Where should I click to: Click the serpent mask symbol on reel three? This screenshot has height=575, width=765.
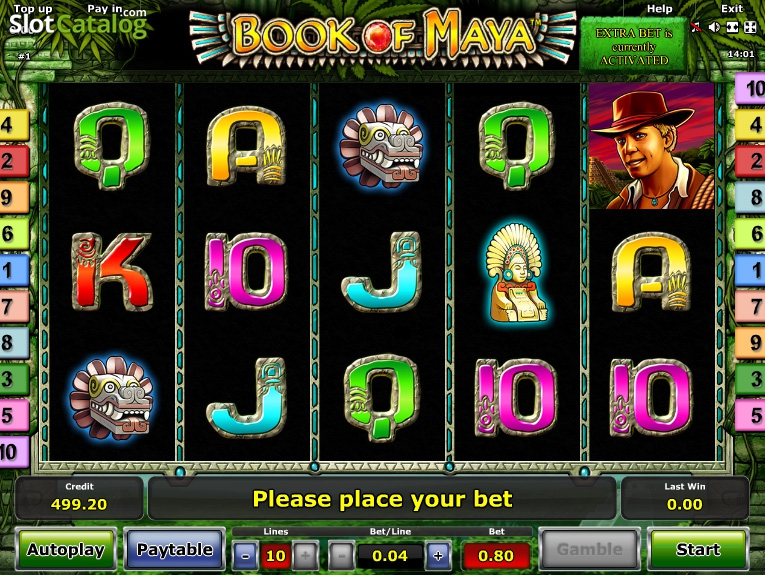[382, 146]
